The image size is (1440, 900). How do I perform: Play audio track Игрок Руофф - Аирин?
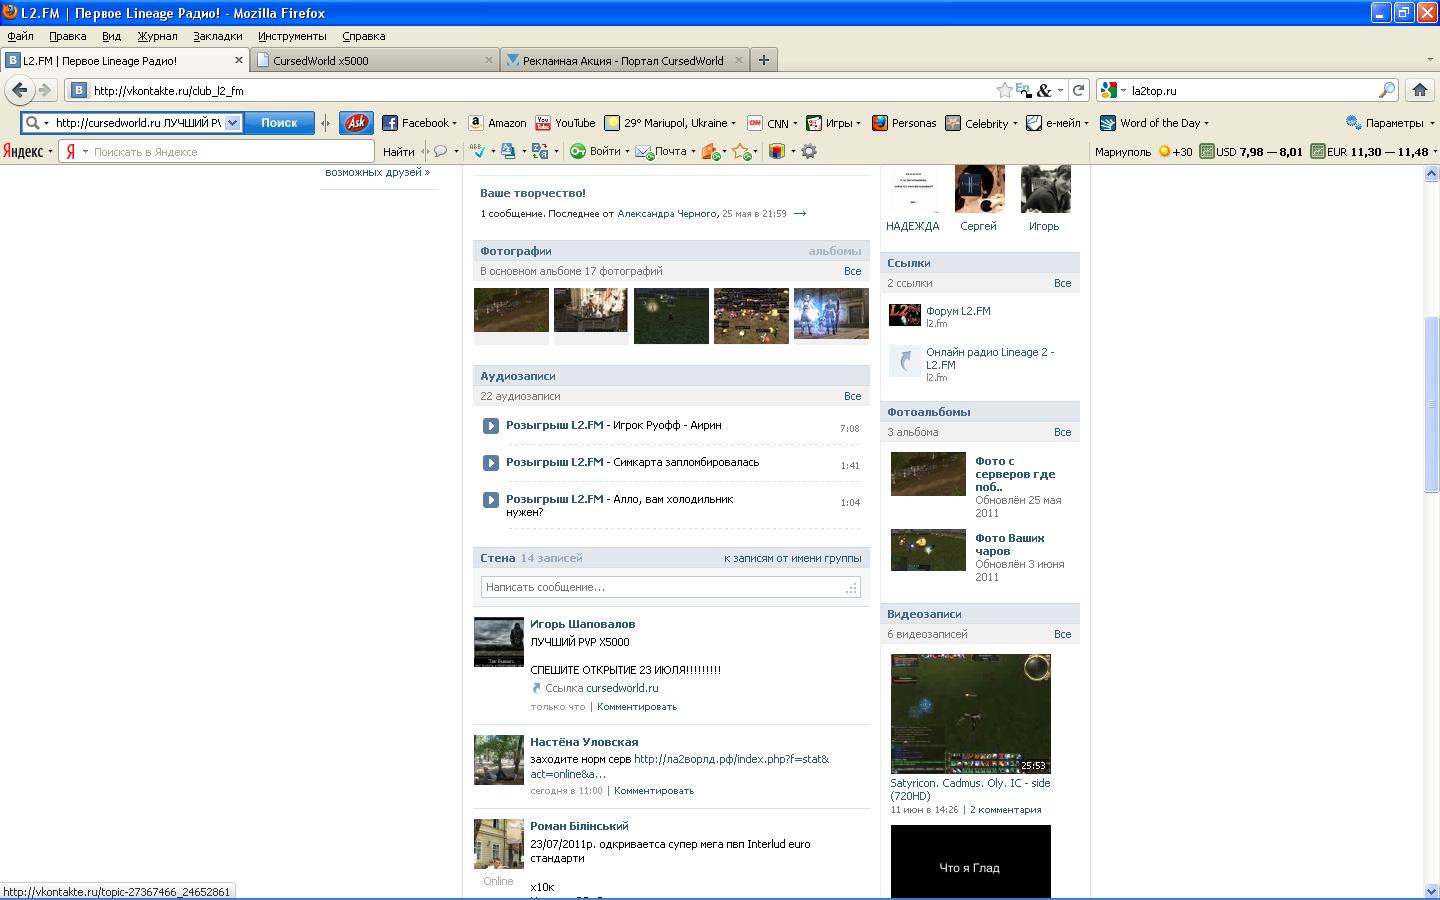[x=491, y=426]
